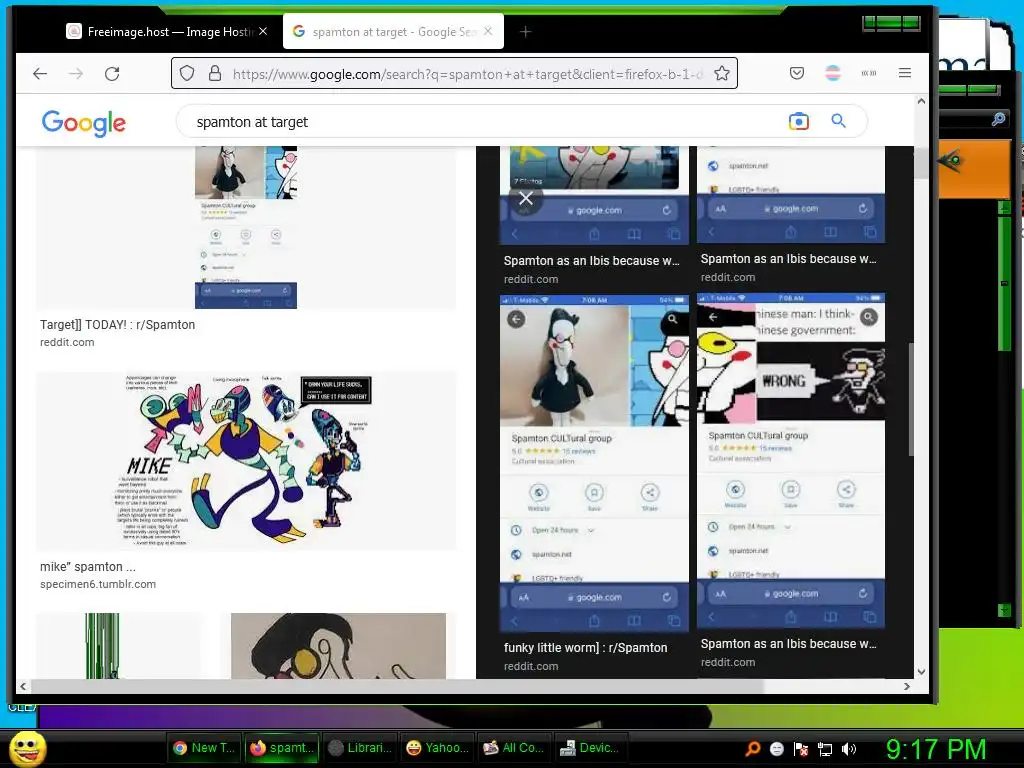Screen dimensions: 1024x768
Task: Click the right arrow of the horizontal scrollbar
Action: (x=906, y=686)
